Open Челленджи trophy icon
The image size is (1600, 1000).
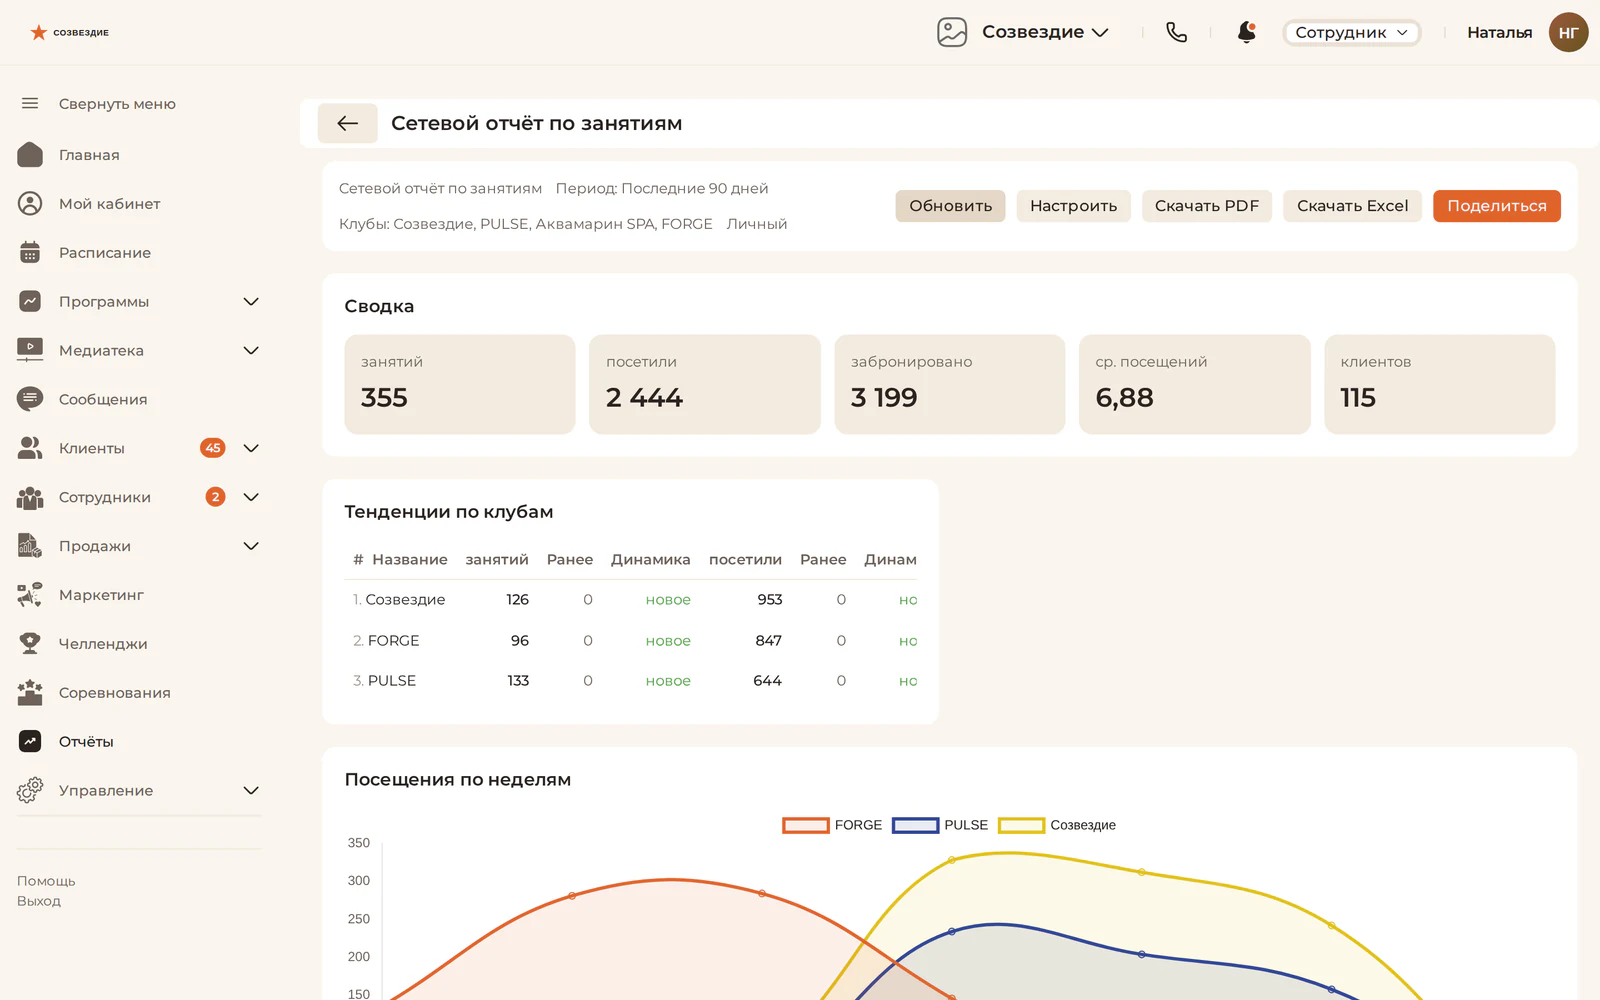point(30,643)
